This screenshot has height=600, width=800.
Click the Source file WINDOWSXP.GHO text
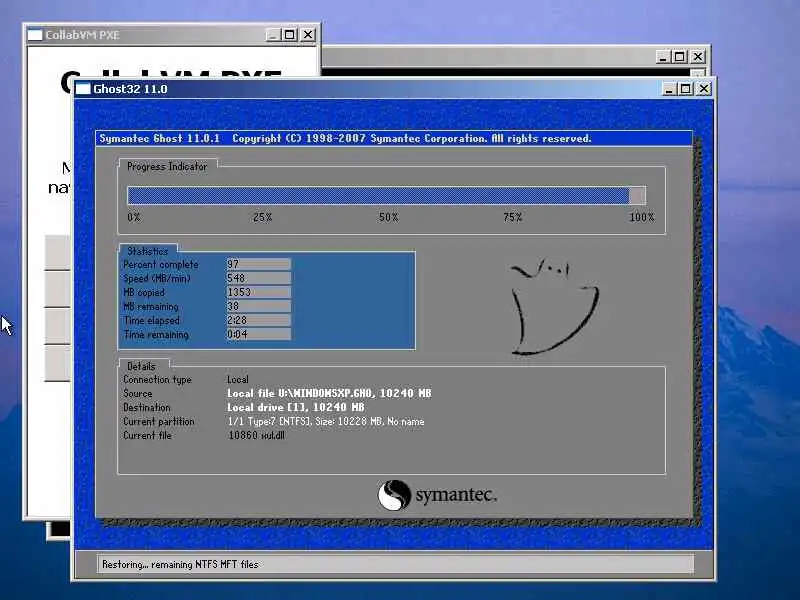coord(329,393)
